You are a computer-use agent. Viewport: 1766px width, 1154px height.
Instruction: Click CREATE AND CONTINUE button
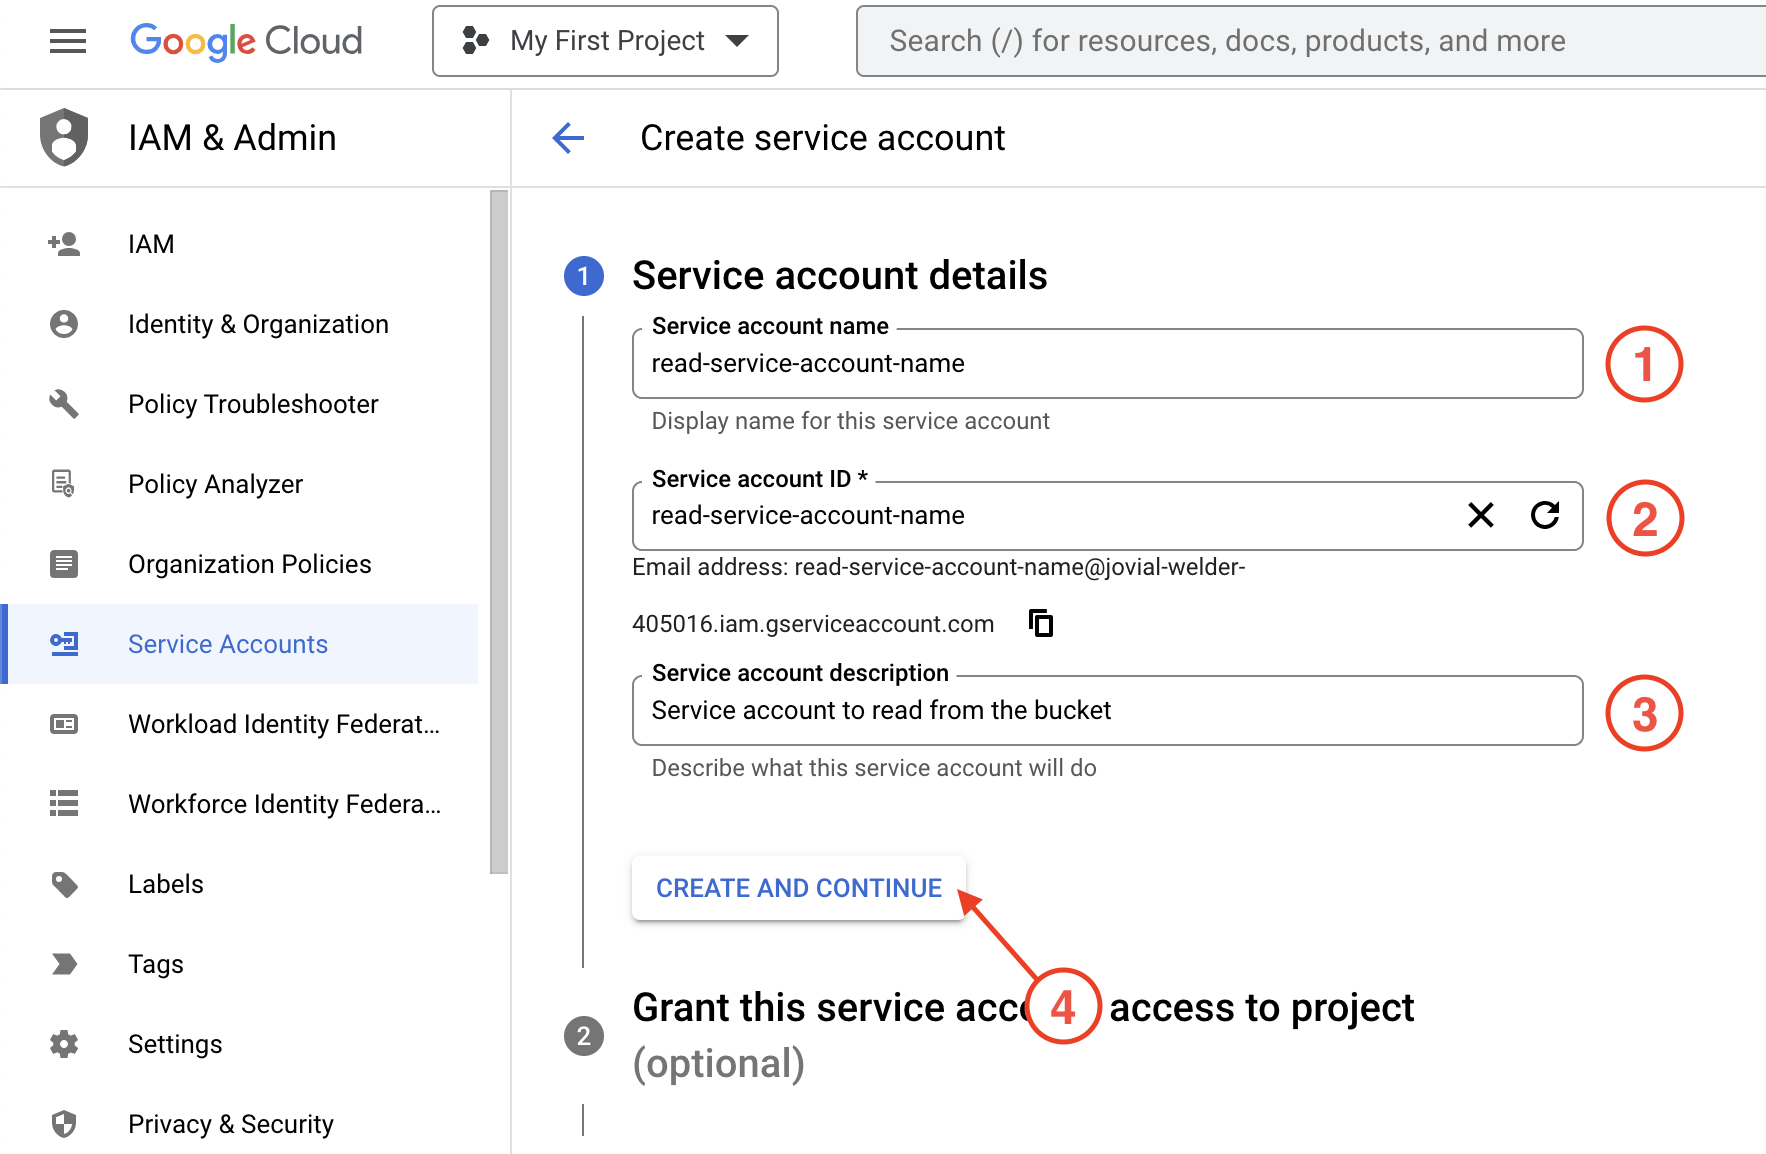click(x=798, y=888)
